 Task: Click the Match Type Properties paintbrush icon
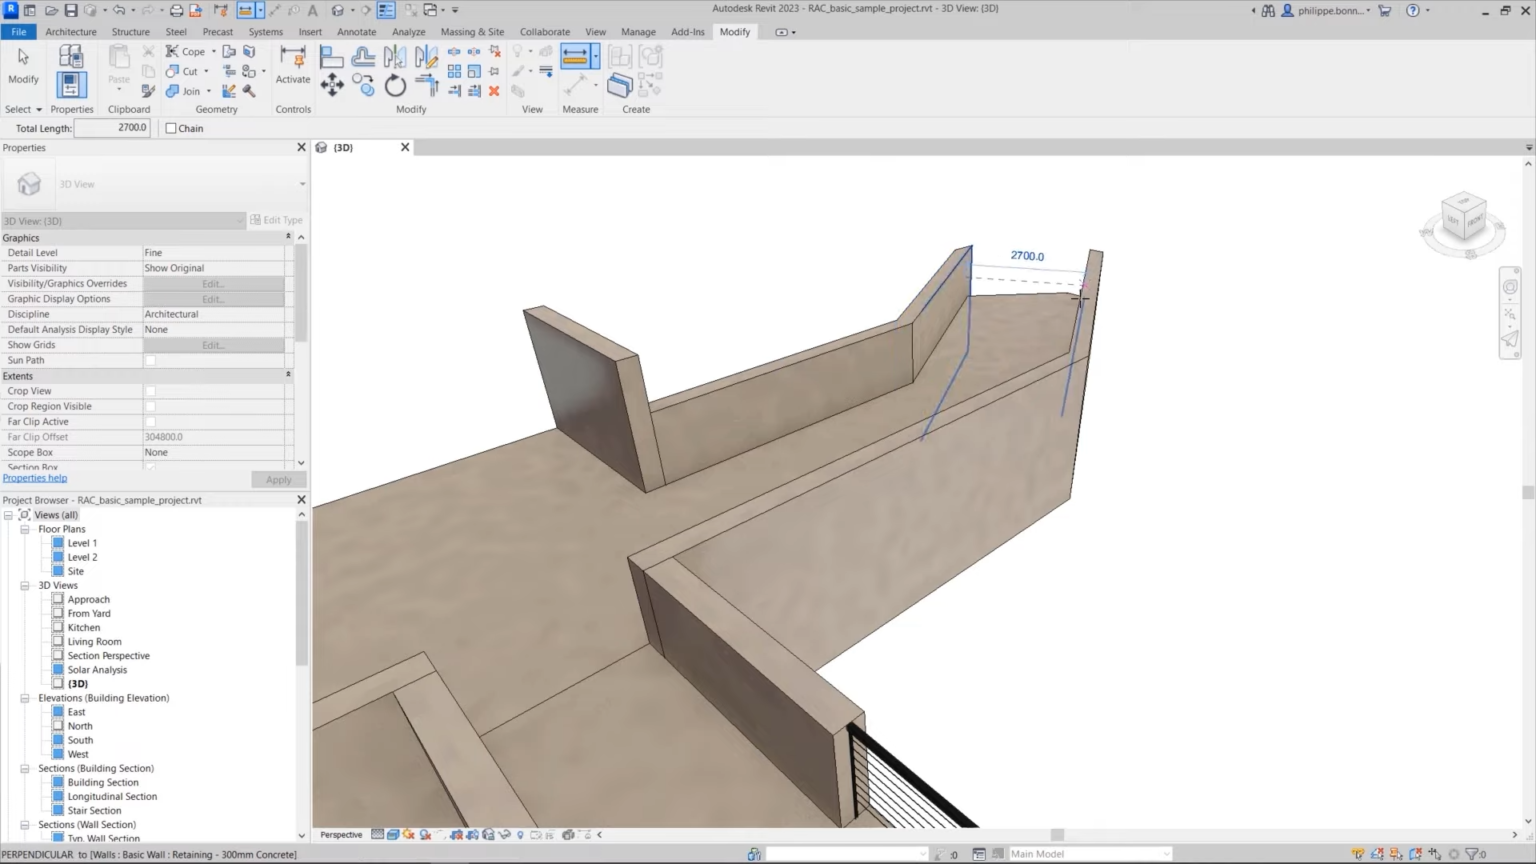pos(148,91)
